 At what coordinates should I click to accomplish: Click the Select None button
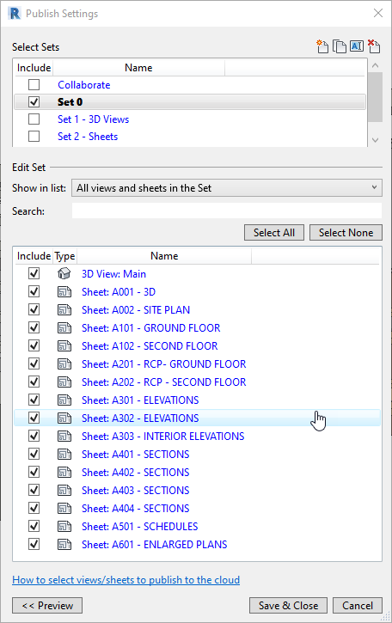(346, 232)
